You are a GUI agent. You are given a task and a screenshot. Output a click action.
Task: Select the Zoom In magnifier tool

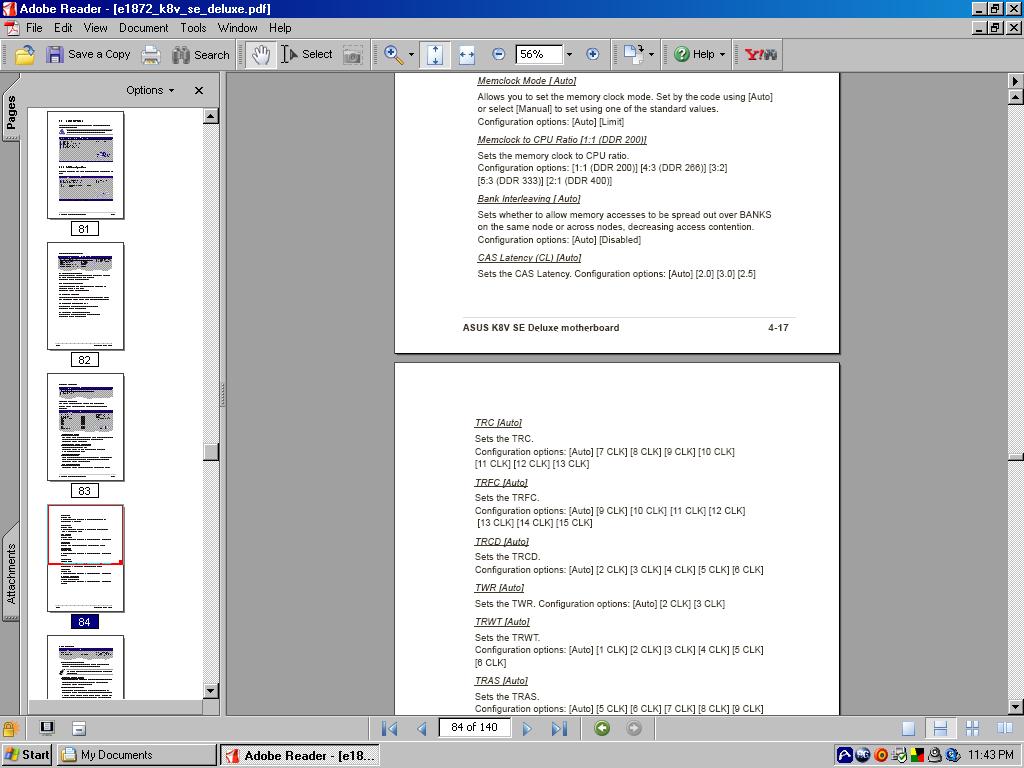point(394,55)
